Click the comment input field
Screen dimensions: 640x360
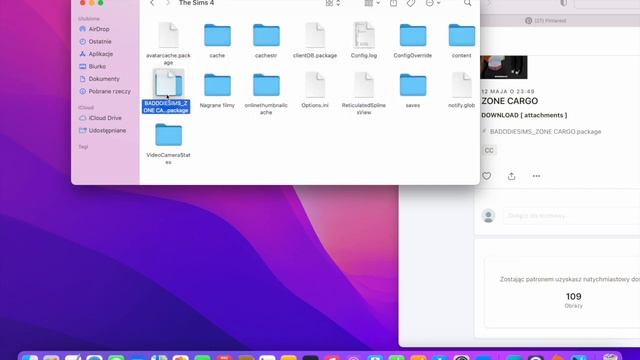[x=571, y=215]
